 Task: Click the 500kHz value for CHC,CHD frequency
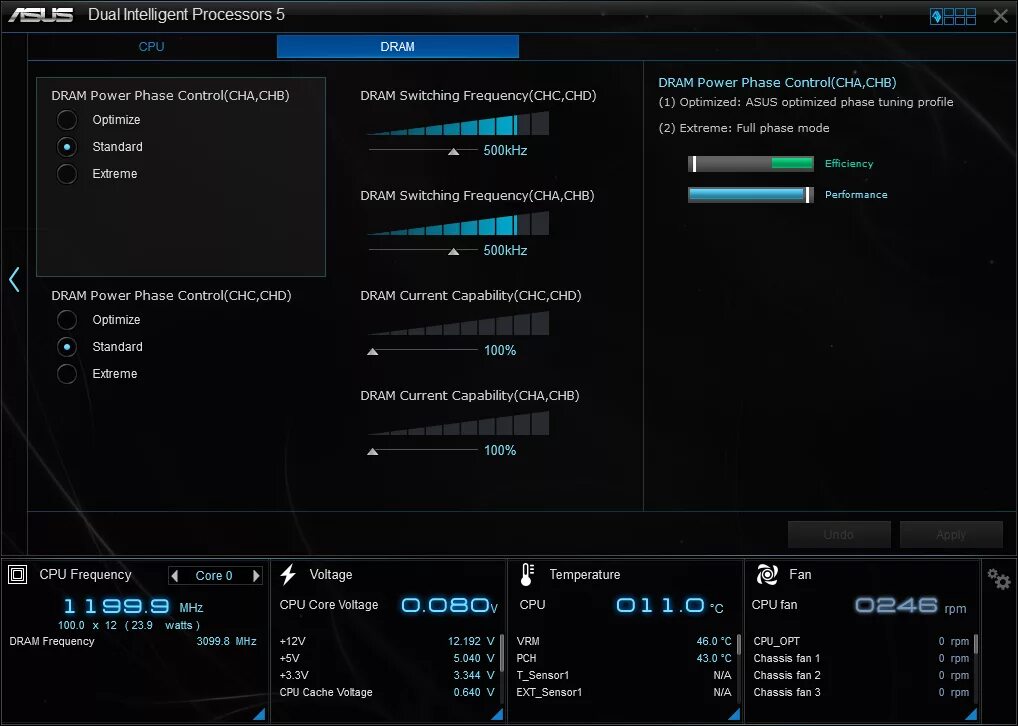[505, 151]
